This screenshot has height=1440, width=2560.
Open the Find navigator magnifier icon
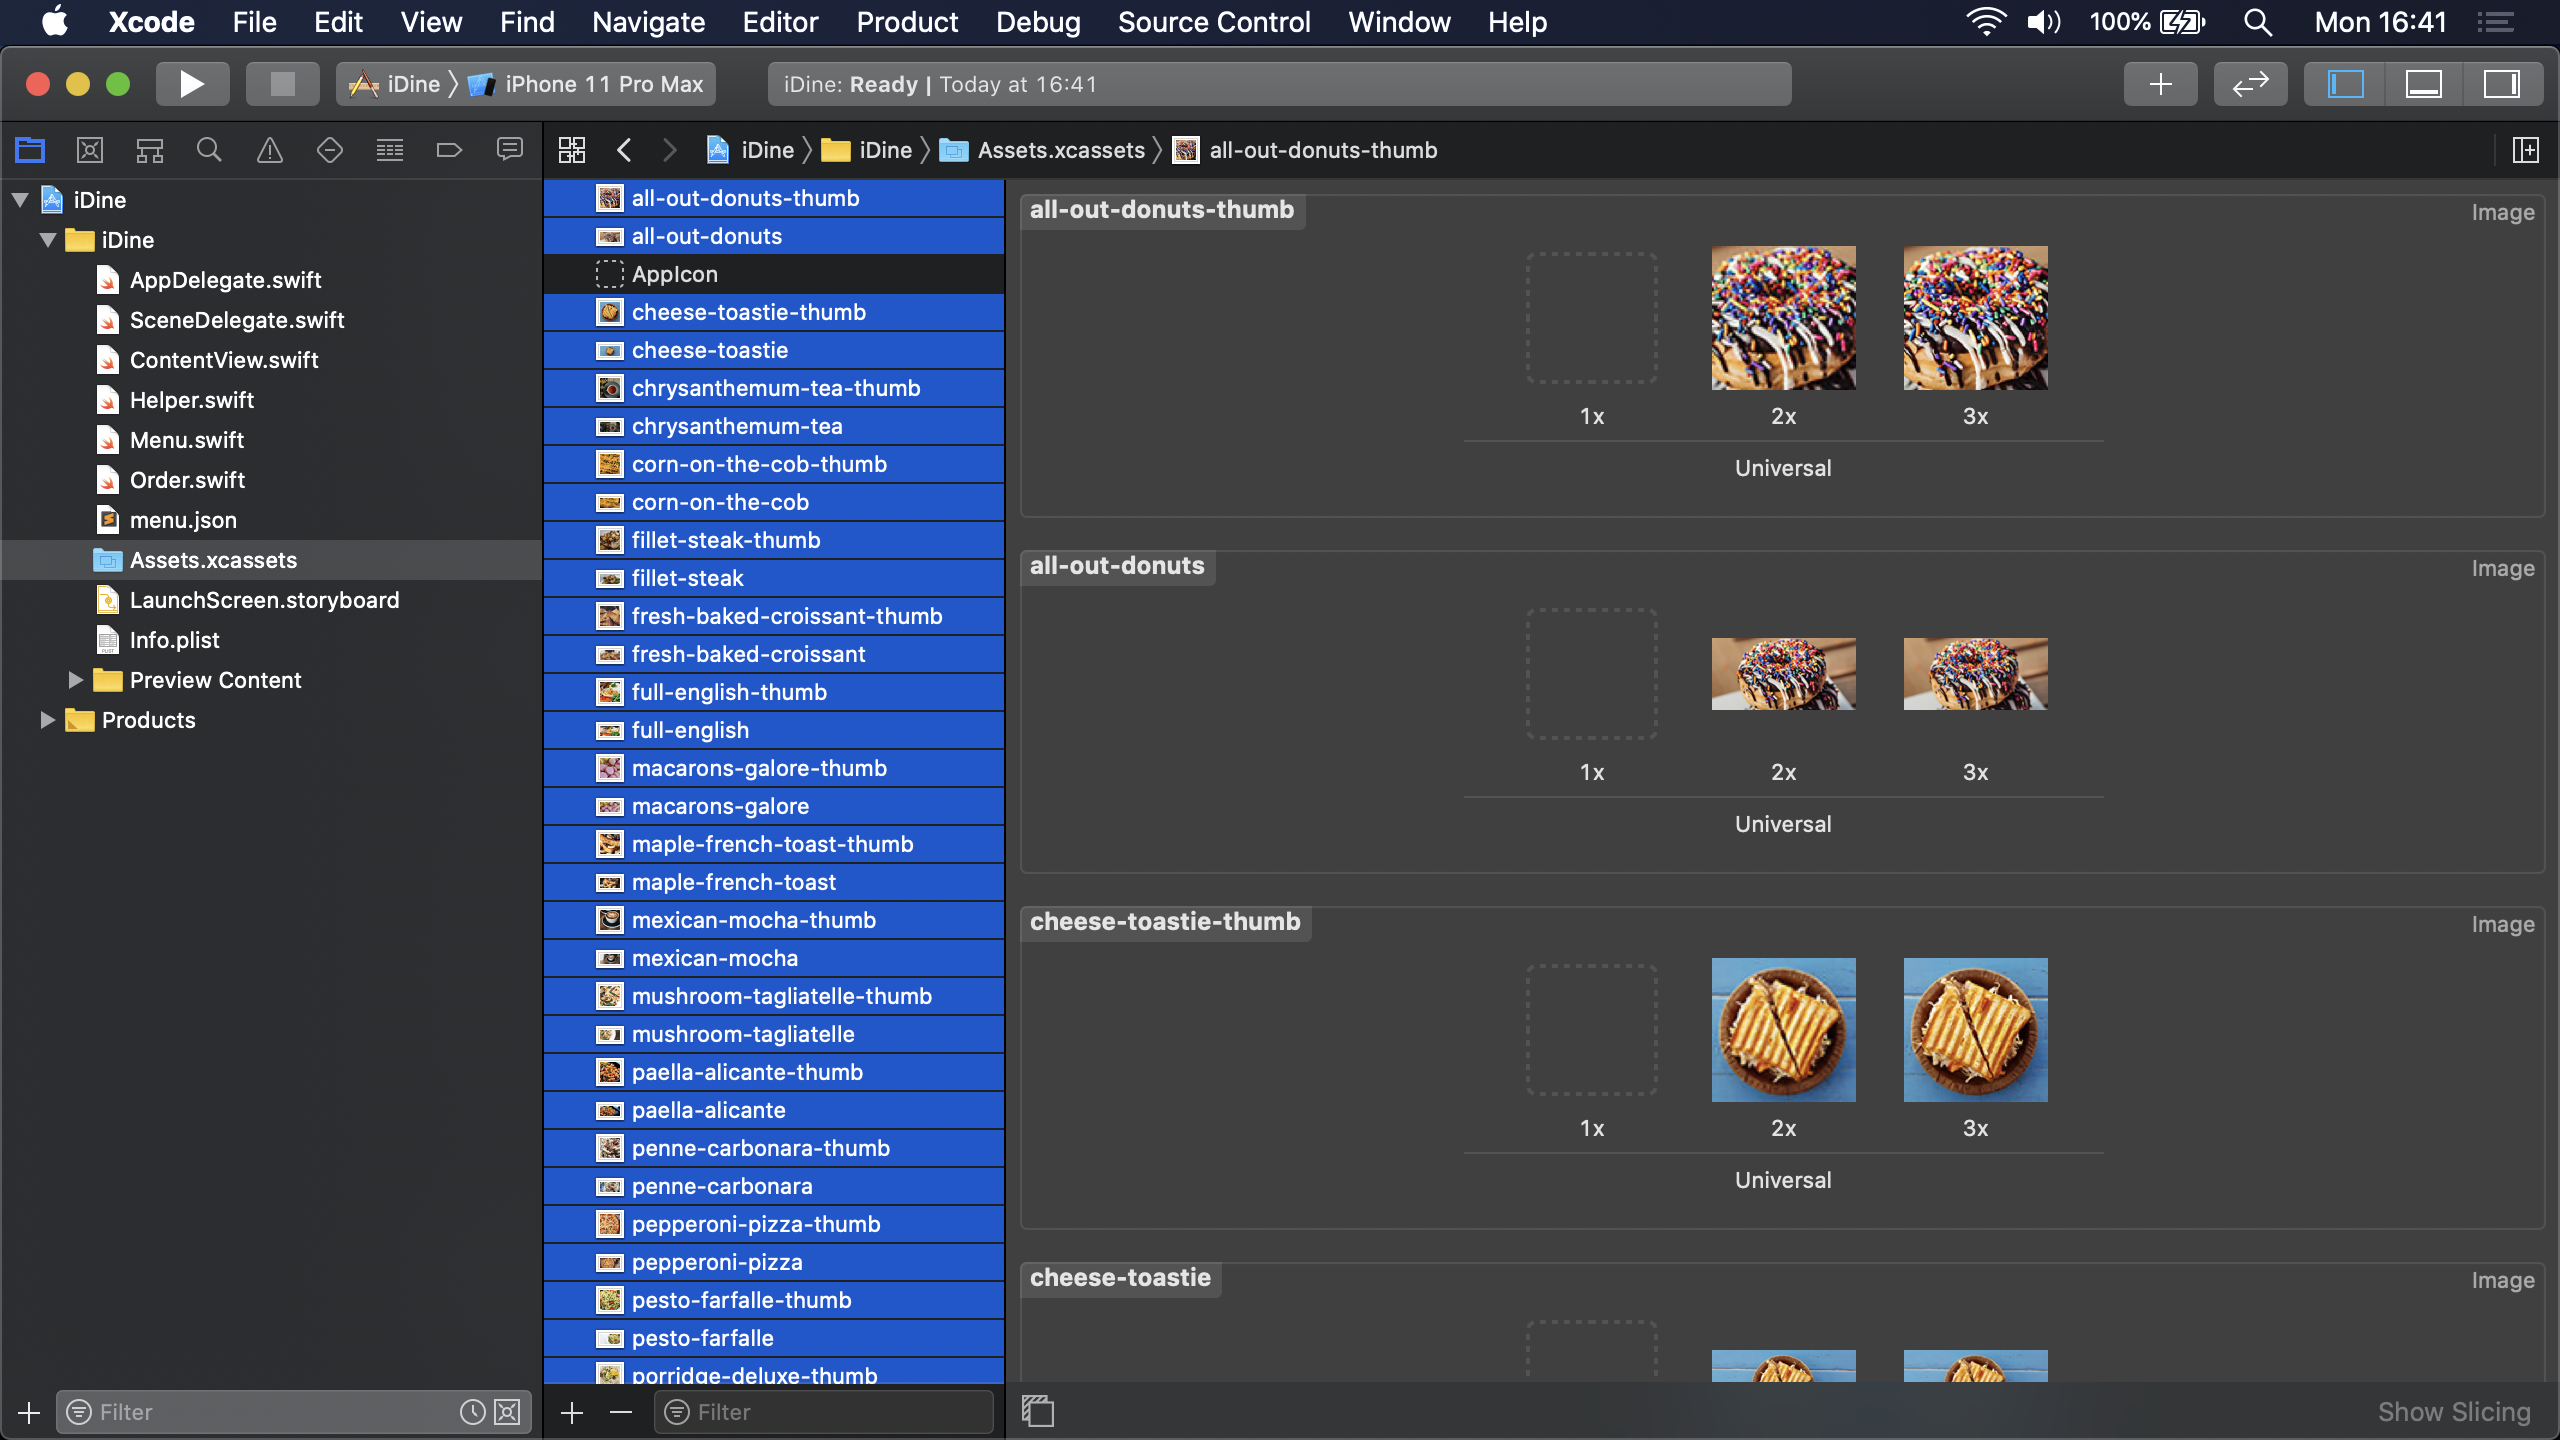pyautogui.click(x=209, y=150)
